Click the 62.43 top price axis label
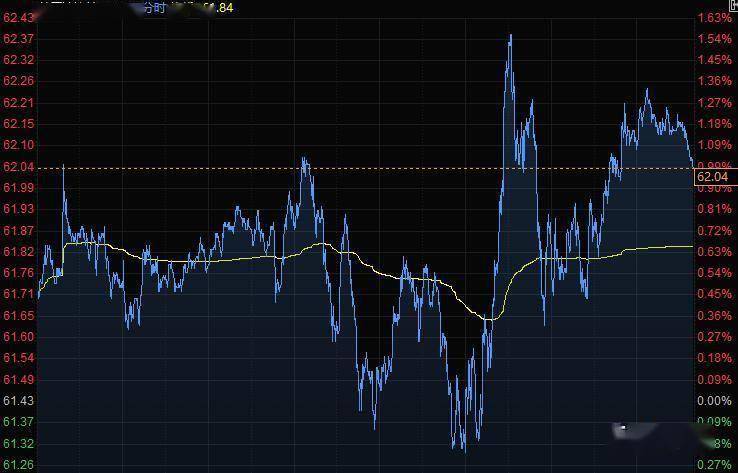 pos(19,18)
